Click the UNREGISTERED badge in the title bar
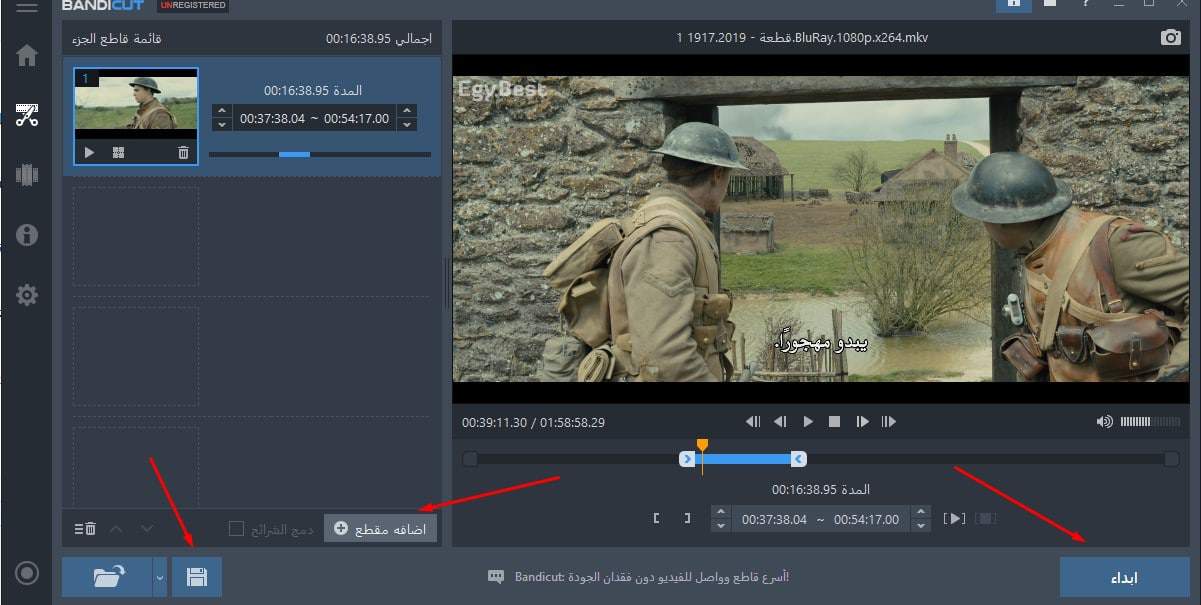Screen dimensions: 1201x605 193,5
